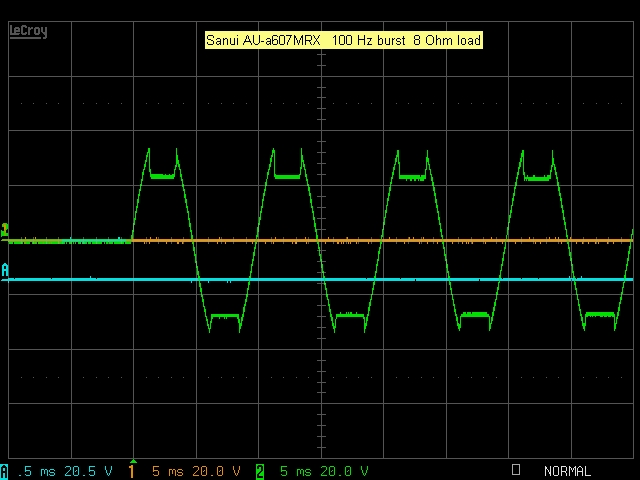Viewport: 640px width, 480px height.
Task: Click the orange '5 ms 20.0 V' channel 1 readout
Action: pyautogui.click(x=196, y=471)
